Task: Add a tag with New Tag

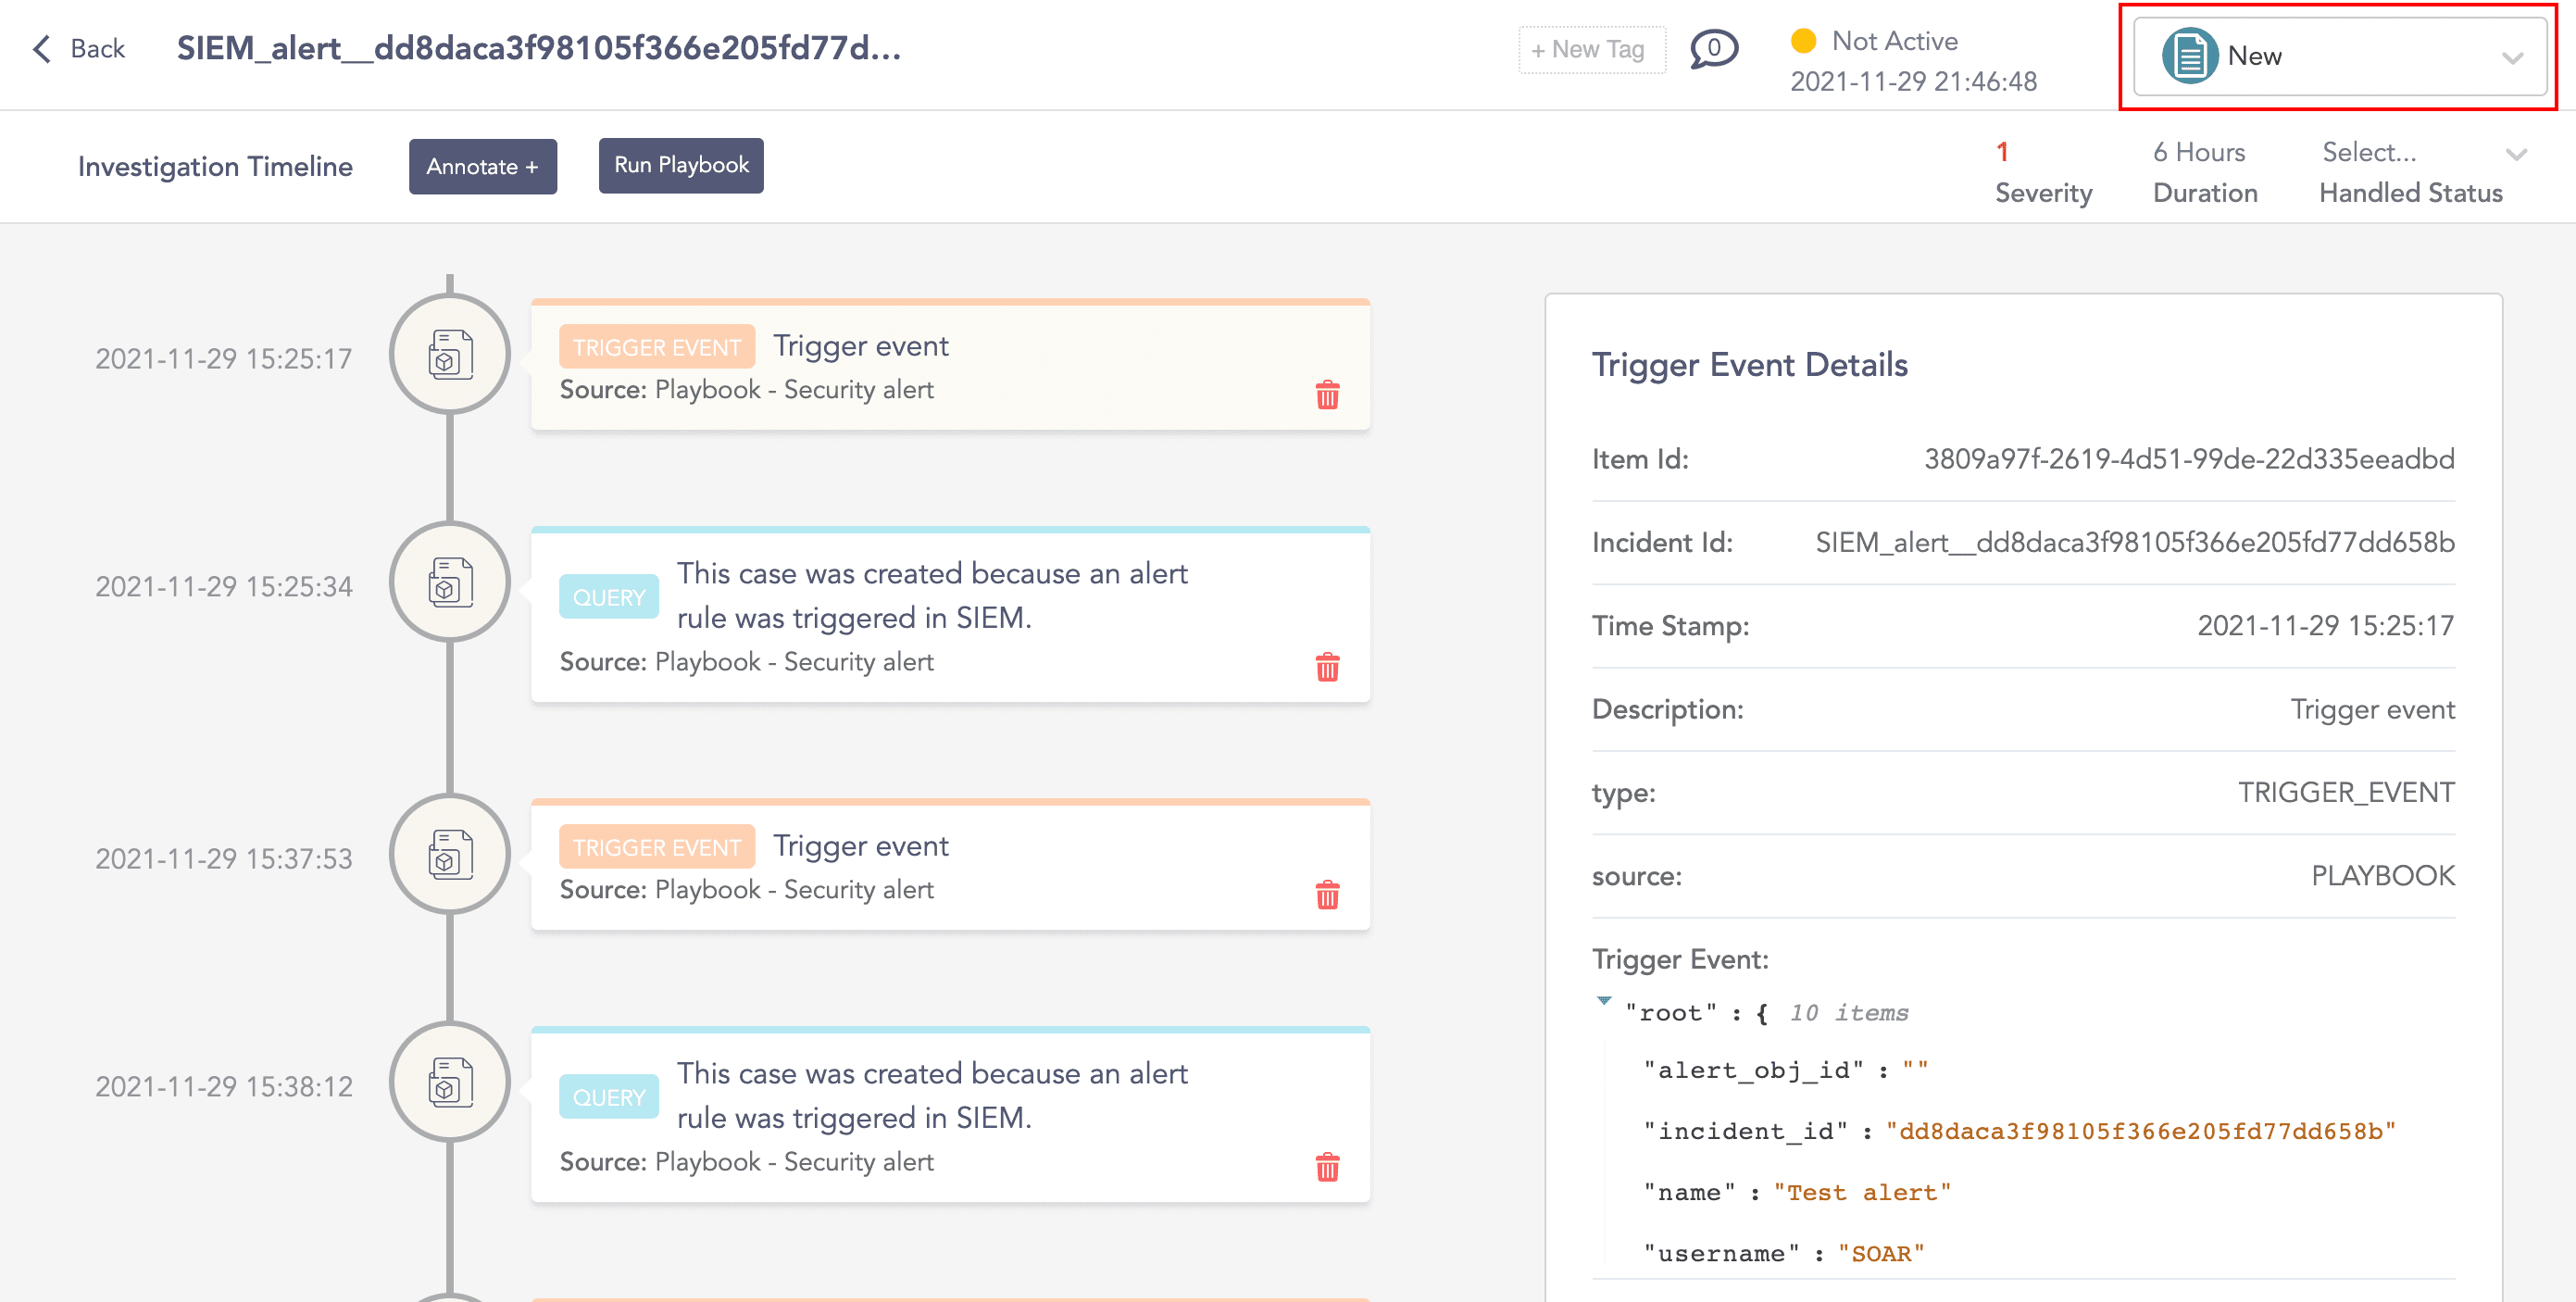Action: [x=1590, y=48]
